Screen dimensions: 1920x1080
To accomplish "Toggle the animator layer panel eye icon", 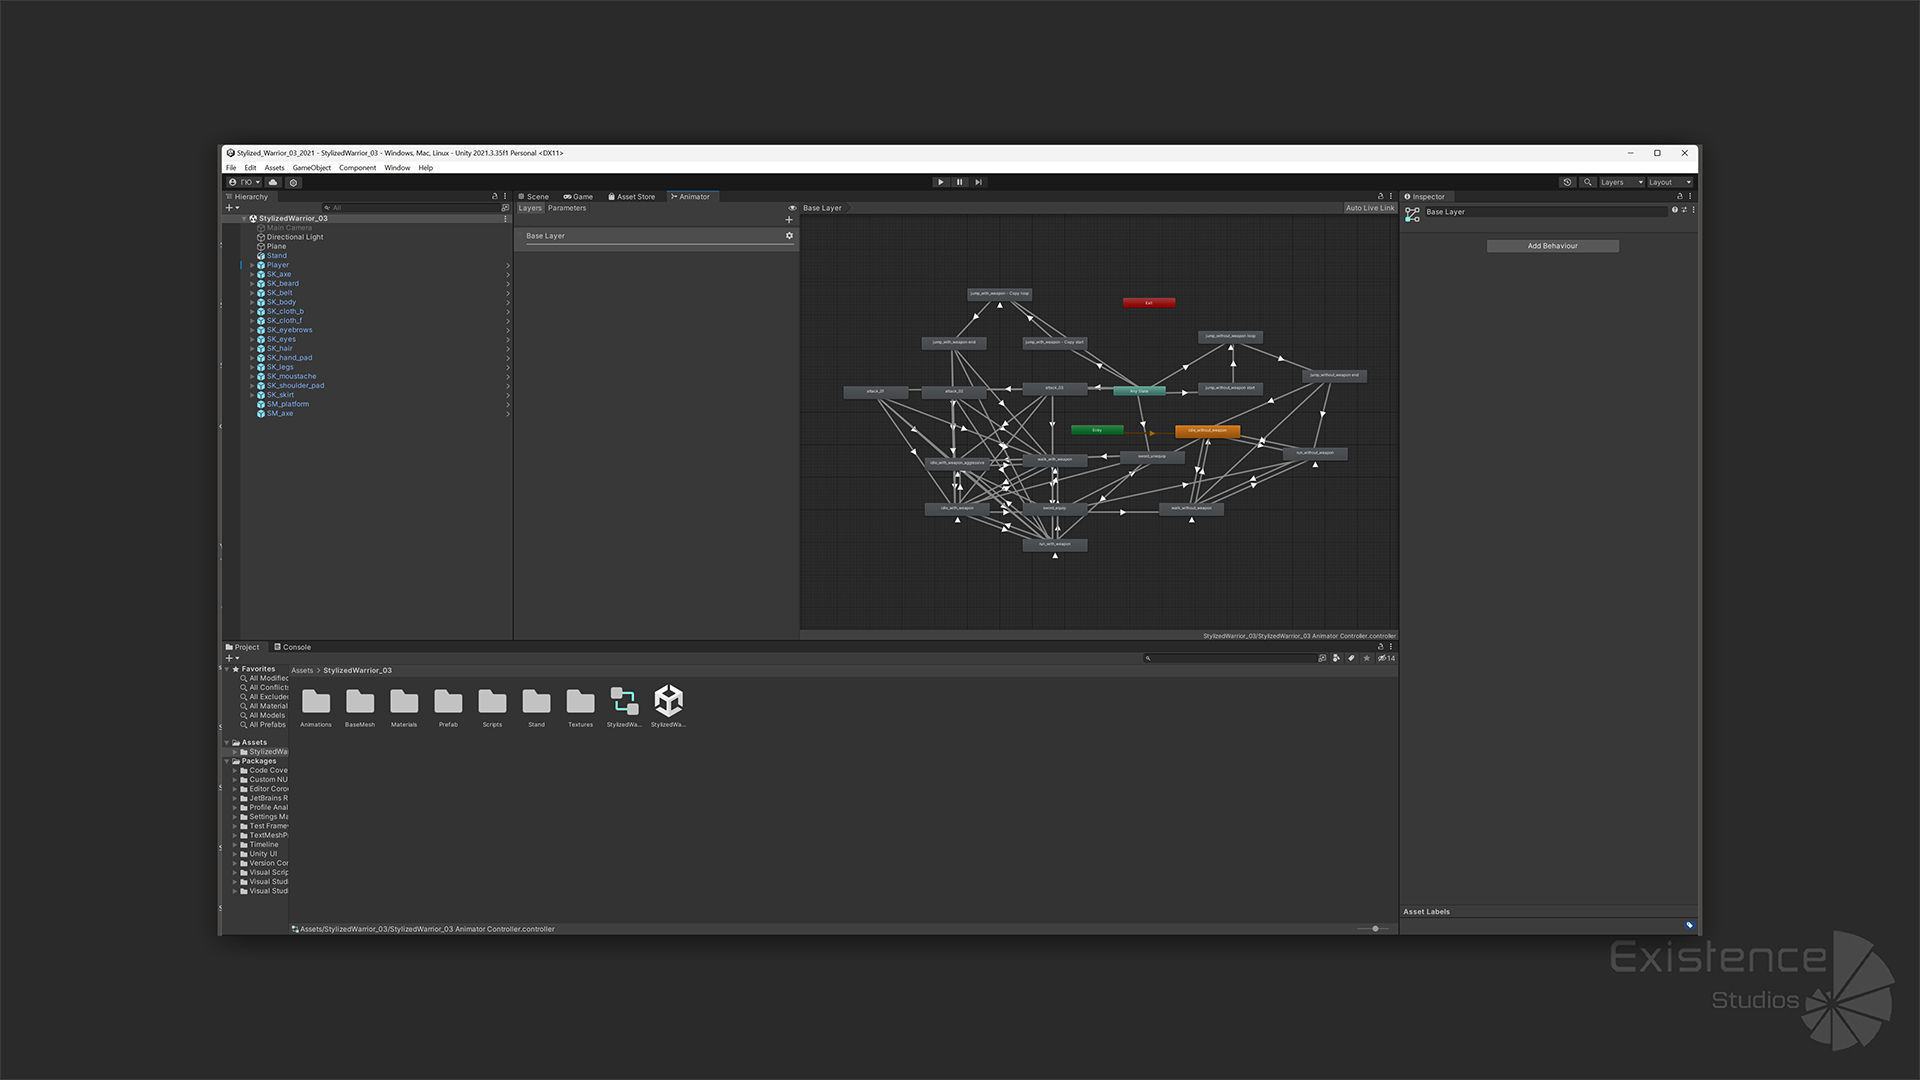I will (792, 208).
